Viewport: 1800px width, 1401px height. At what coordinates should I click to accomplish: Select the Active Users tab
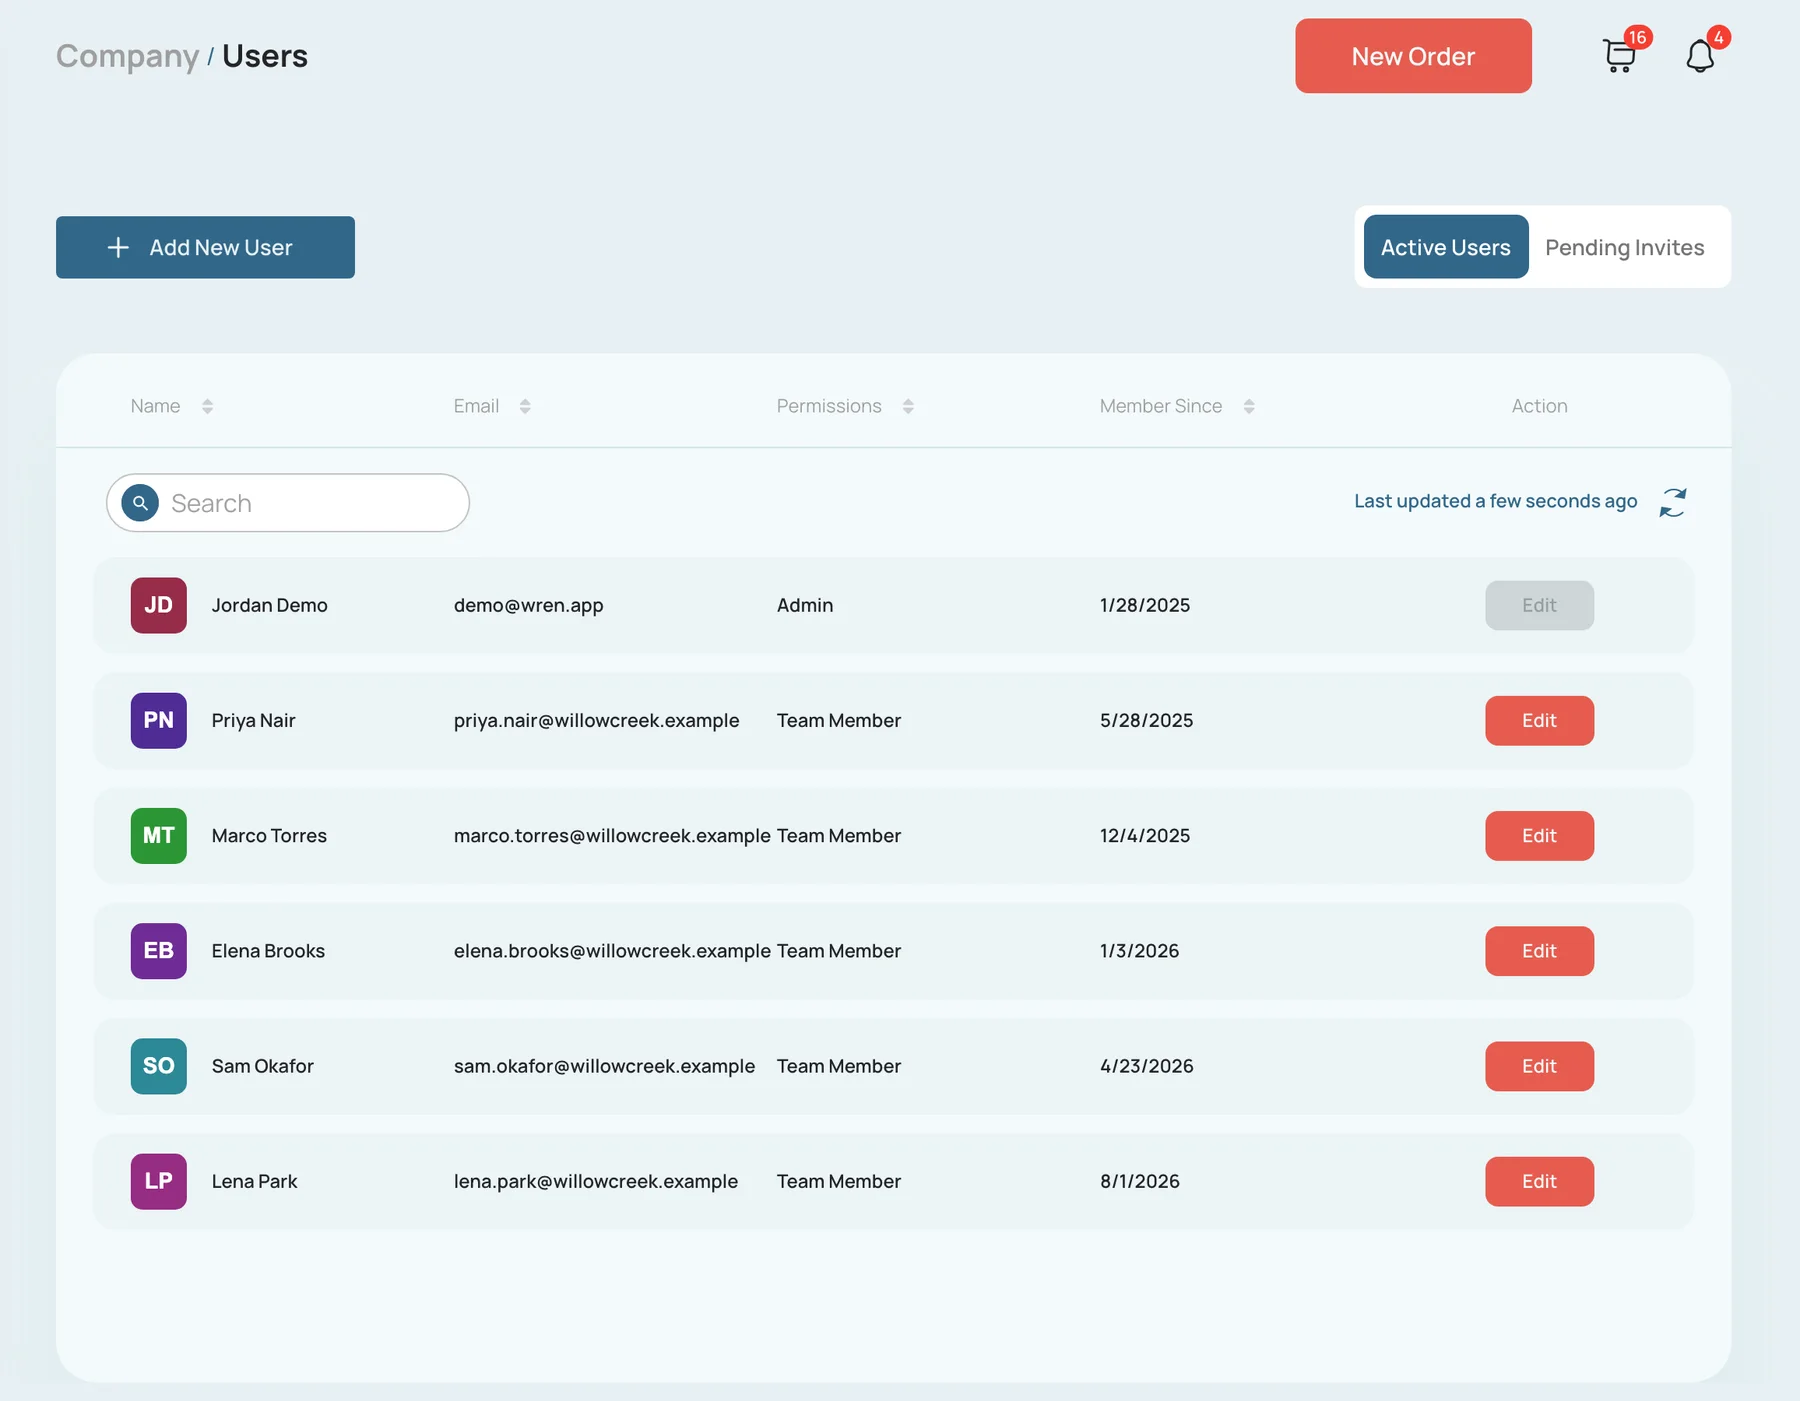(1446, 247)
